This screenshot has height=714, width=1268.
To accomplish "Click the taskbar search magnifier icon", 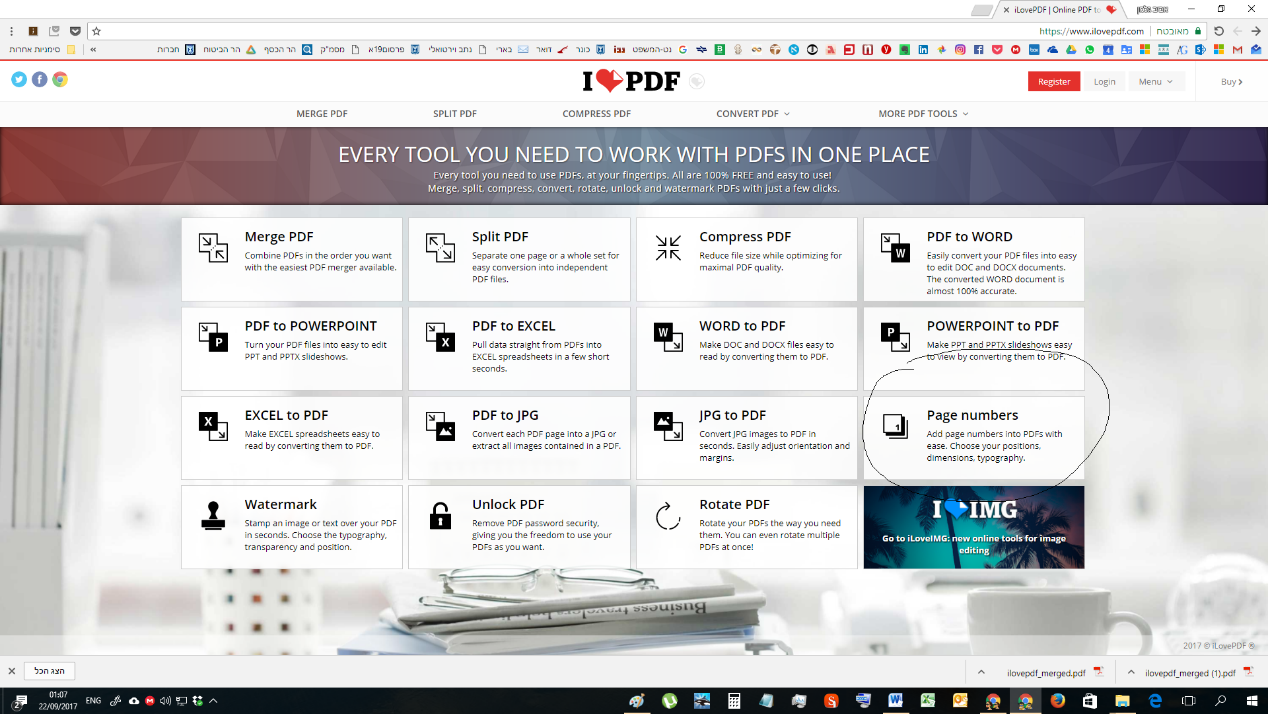I will click(x=1220, y=700).
